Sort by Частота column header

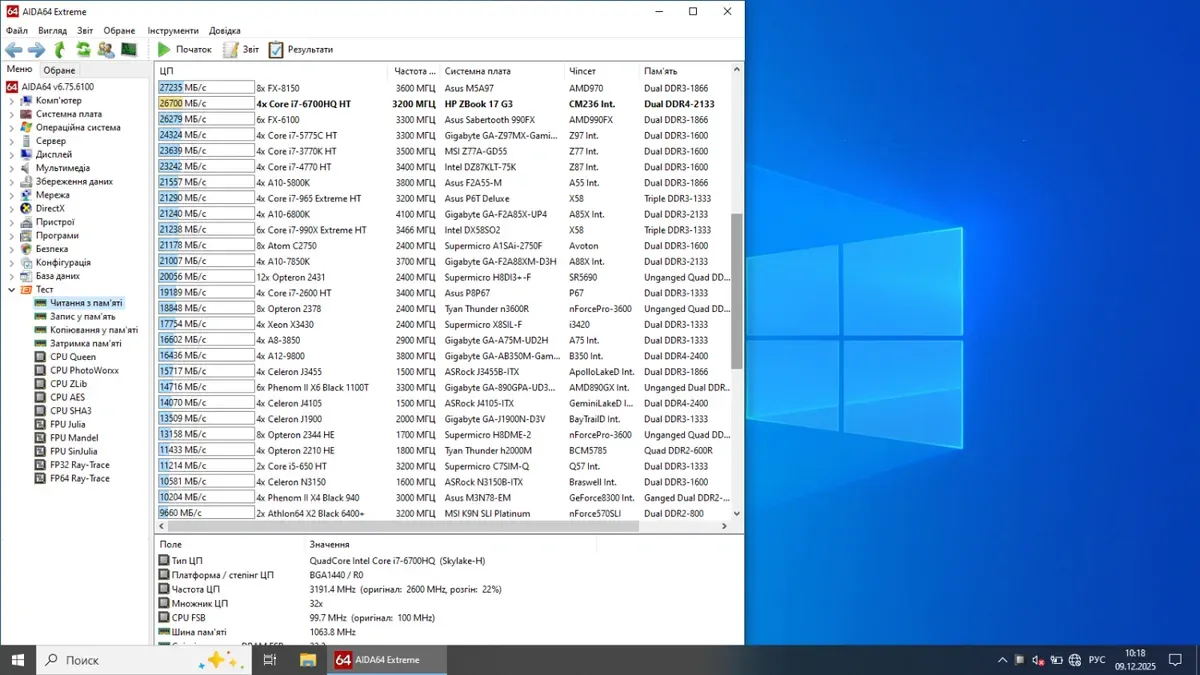414,71
